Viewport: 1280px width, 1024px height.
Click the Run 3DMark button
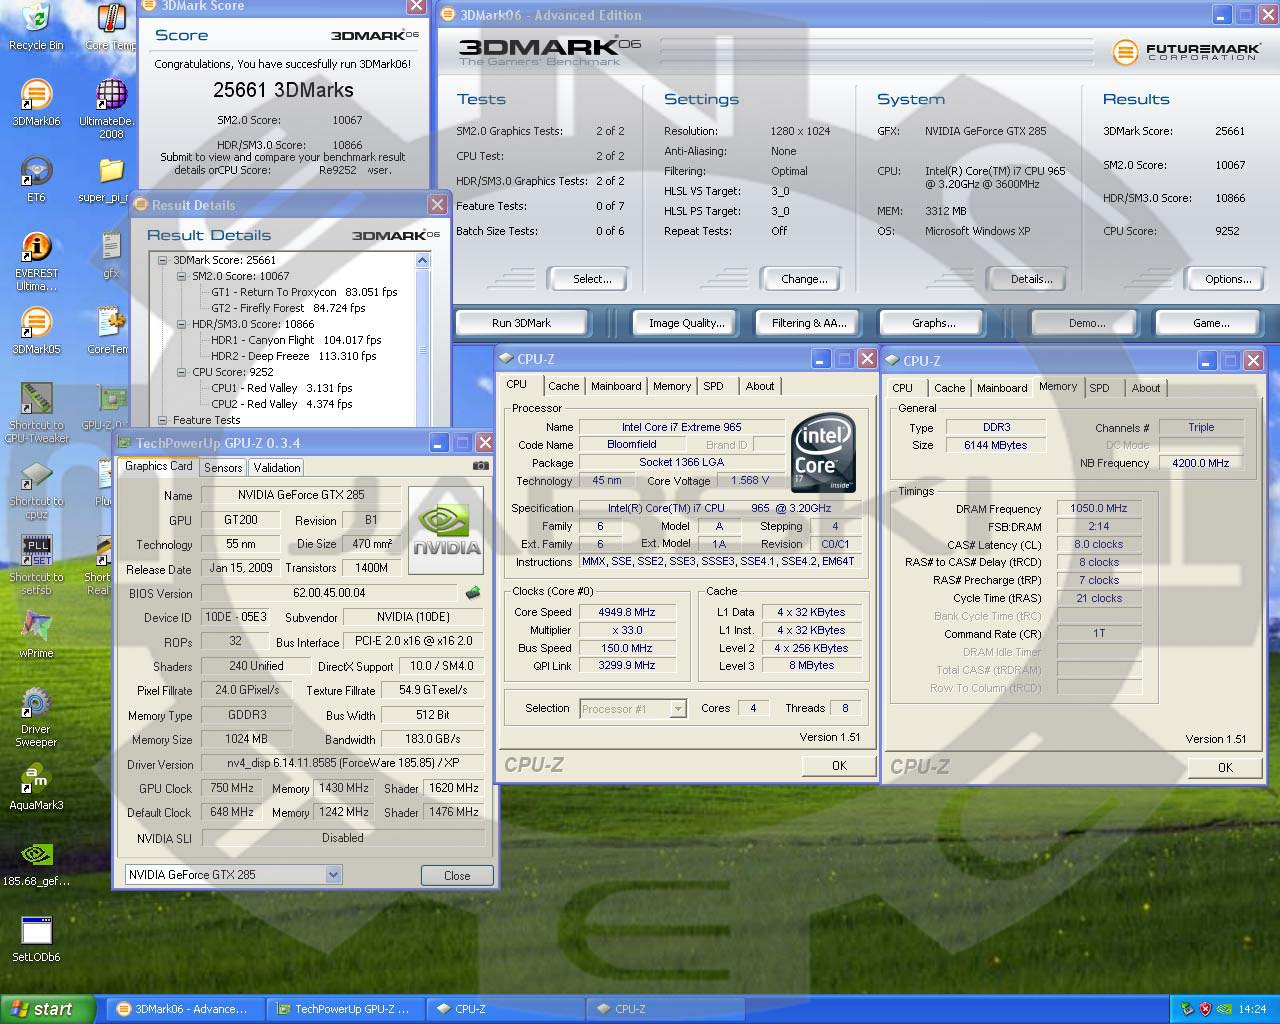click(x=522, y=323)
